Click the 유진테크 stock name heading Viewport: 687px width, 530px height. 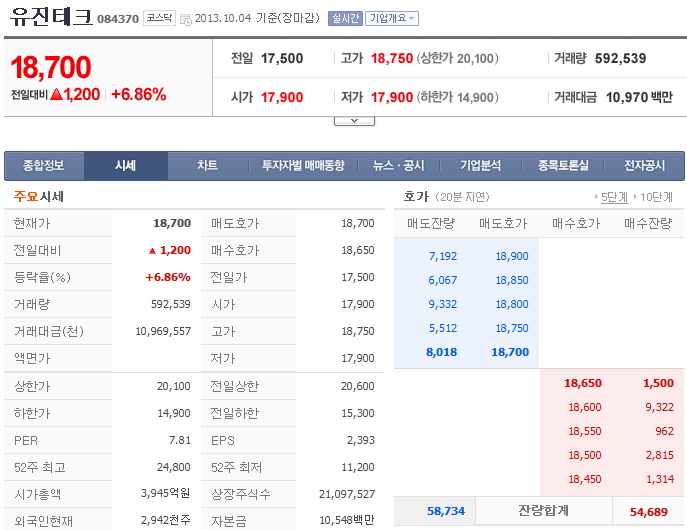tap(51, 17)
